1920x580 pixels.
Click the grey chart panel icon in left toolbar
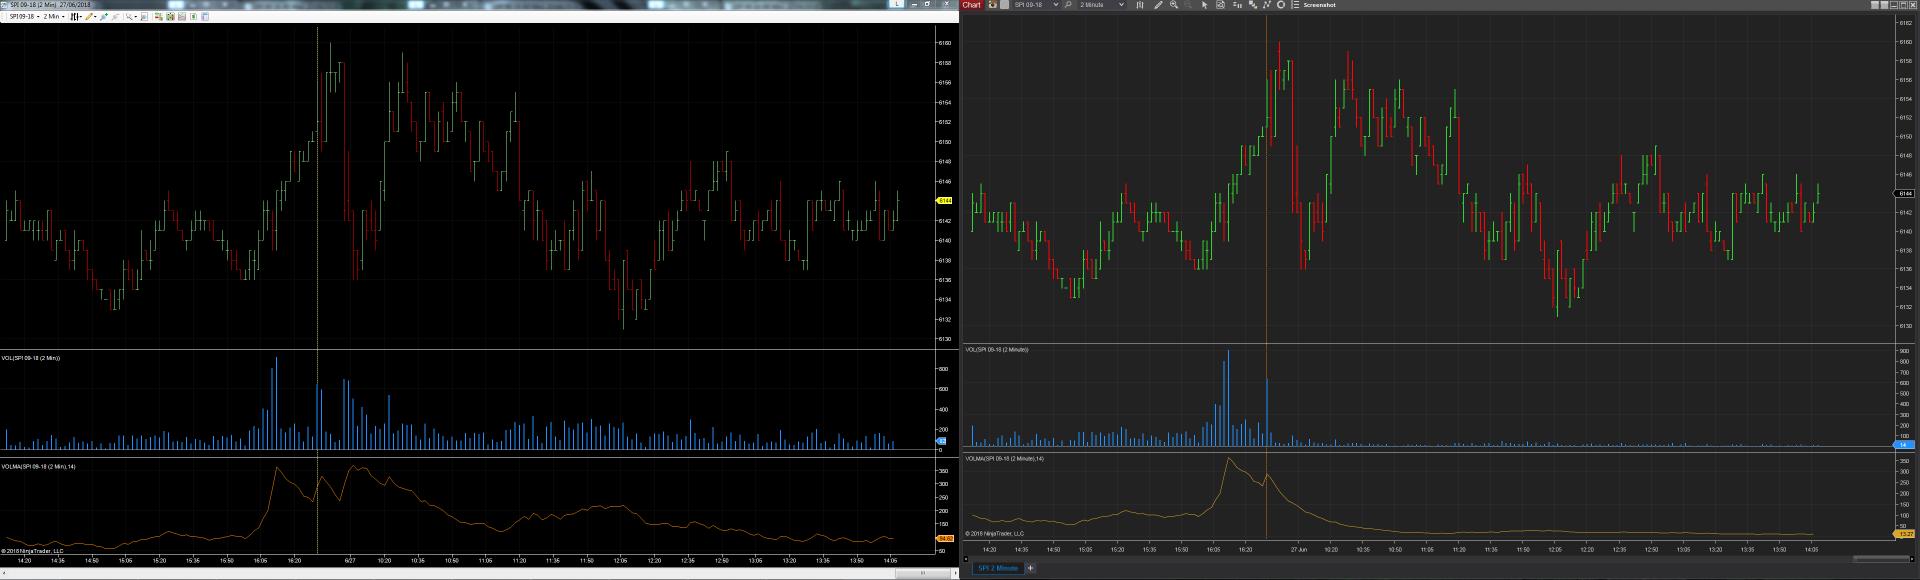[182, 17]
